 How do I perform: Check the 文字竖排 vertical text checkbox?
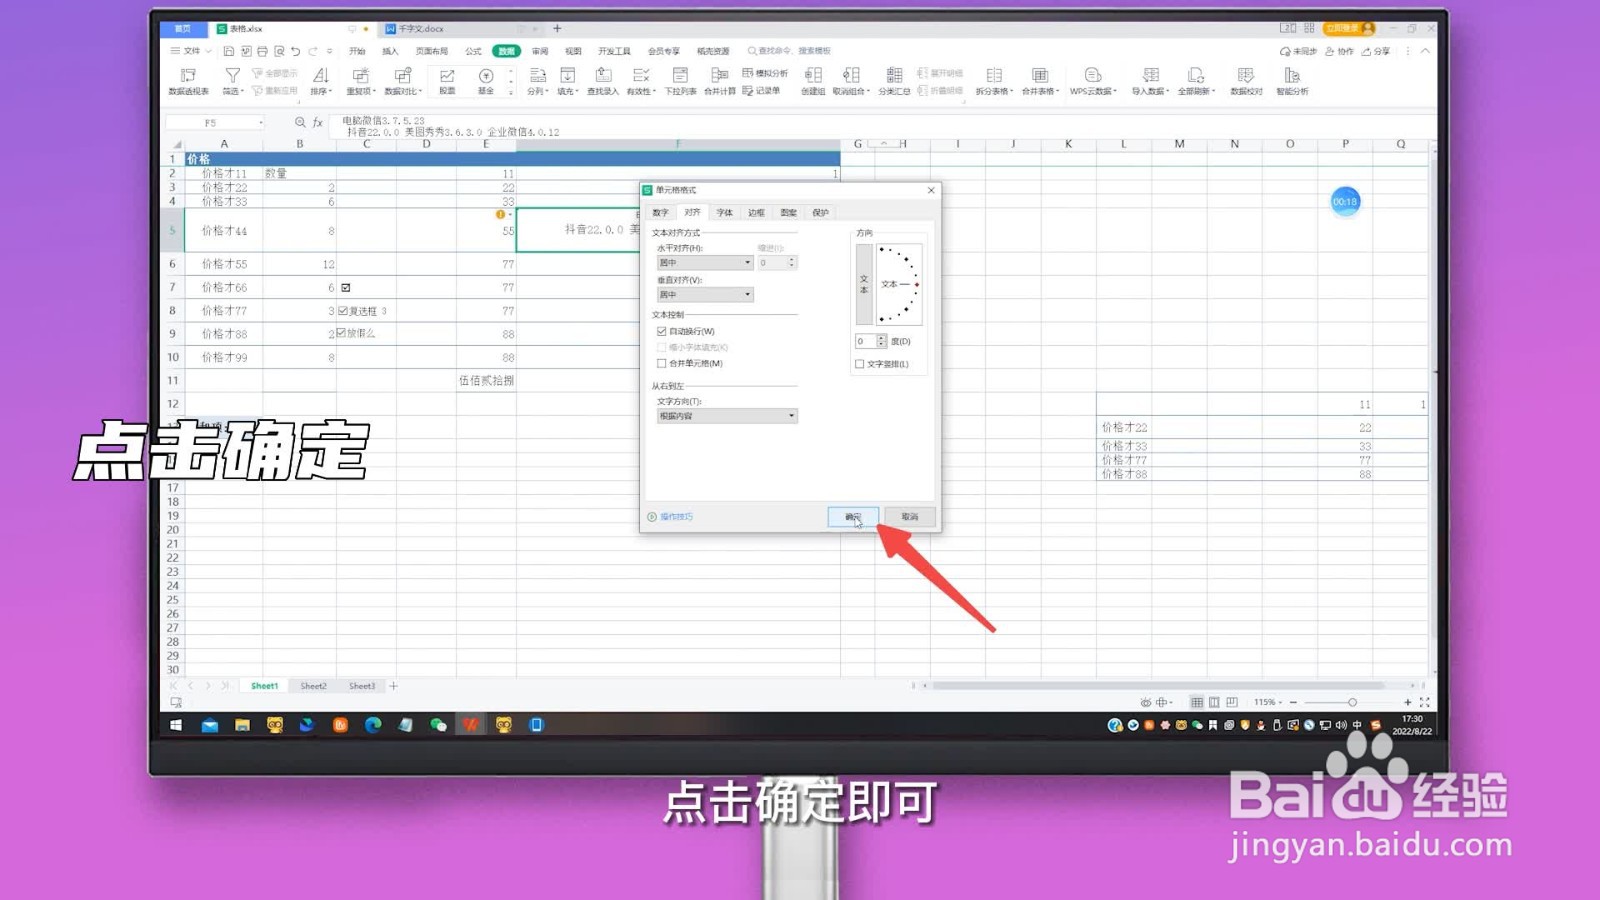(860, 364)
